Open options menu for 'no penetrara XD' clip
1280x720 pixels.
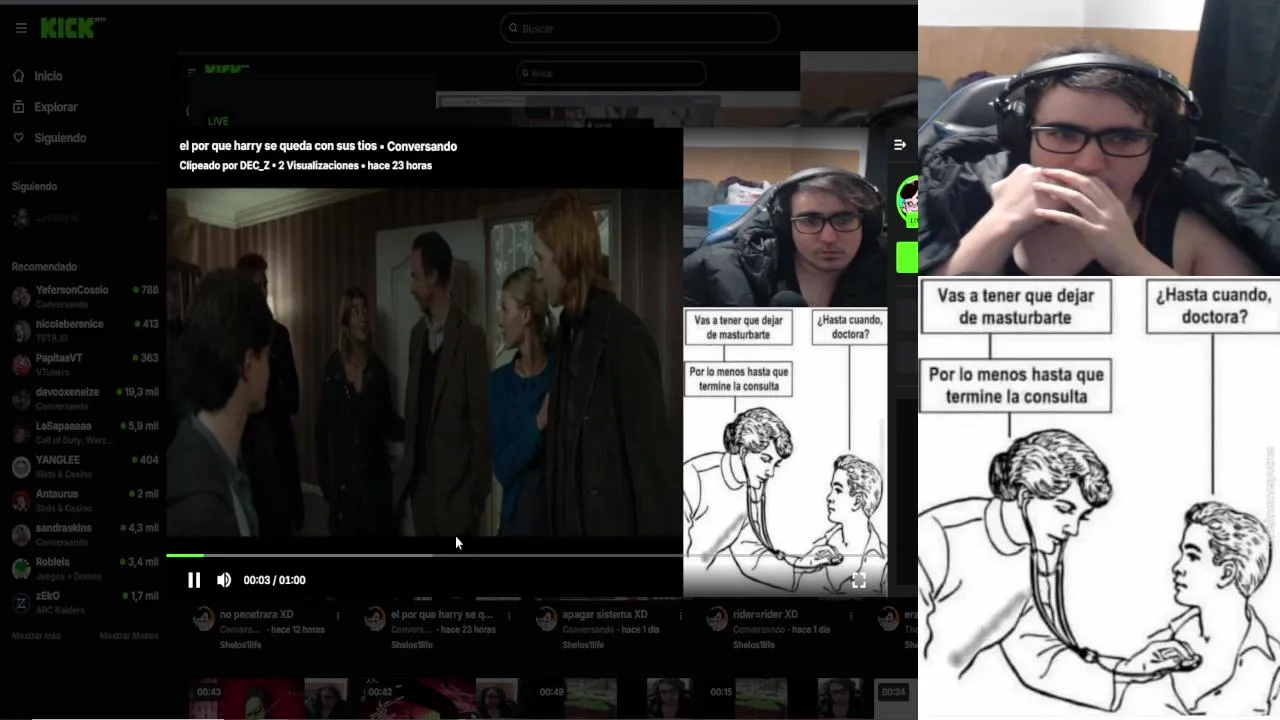(x=337, y=615)
